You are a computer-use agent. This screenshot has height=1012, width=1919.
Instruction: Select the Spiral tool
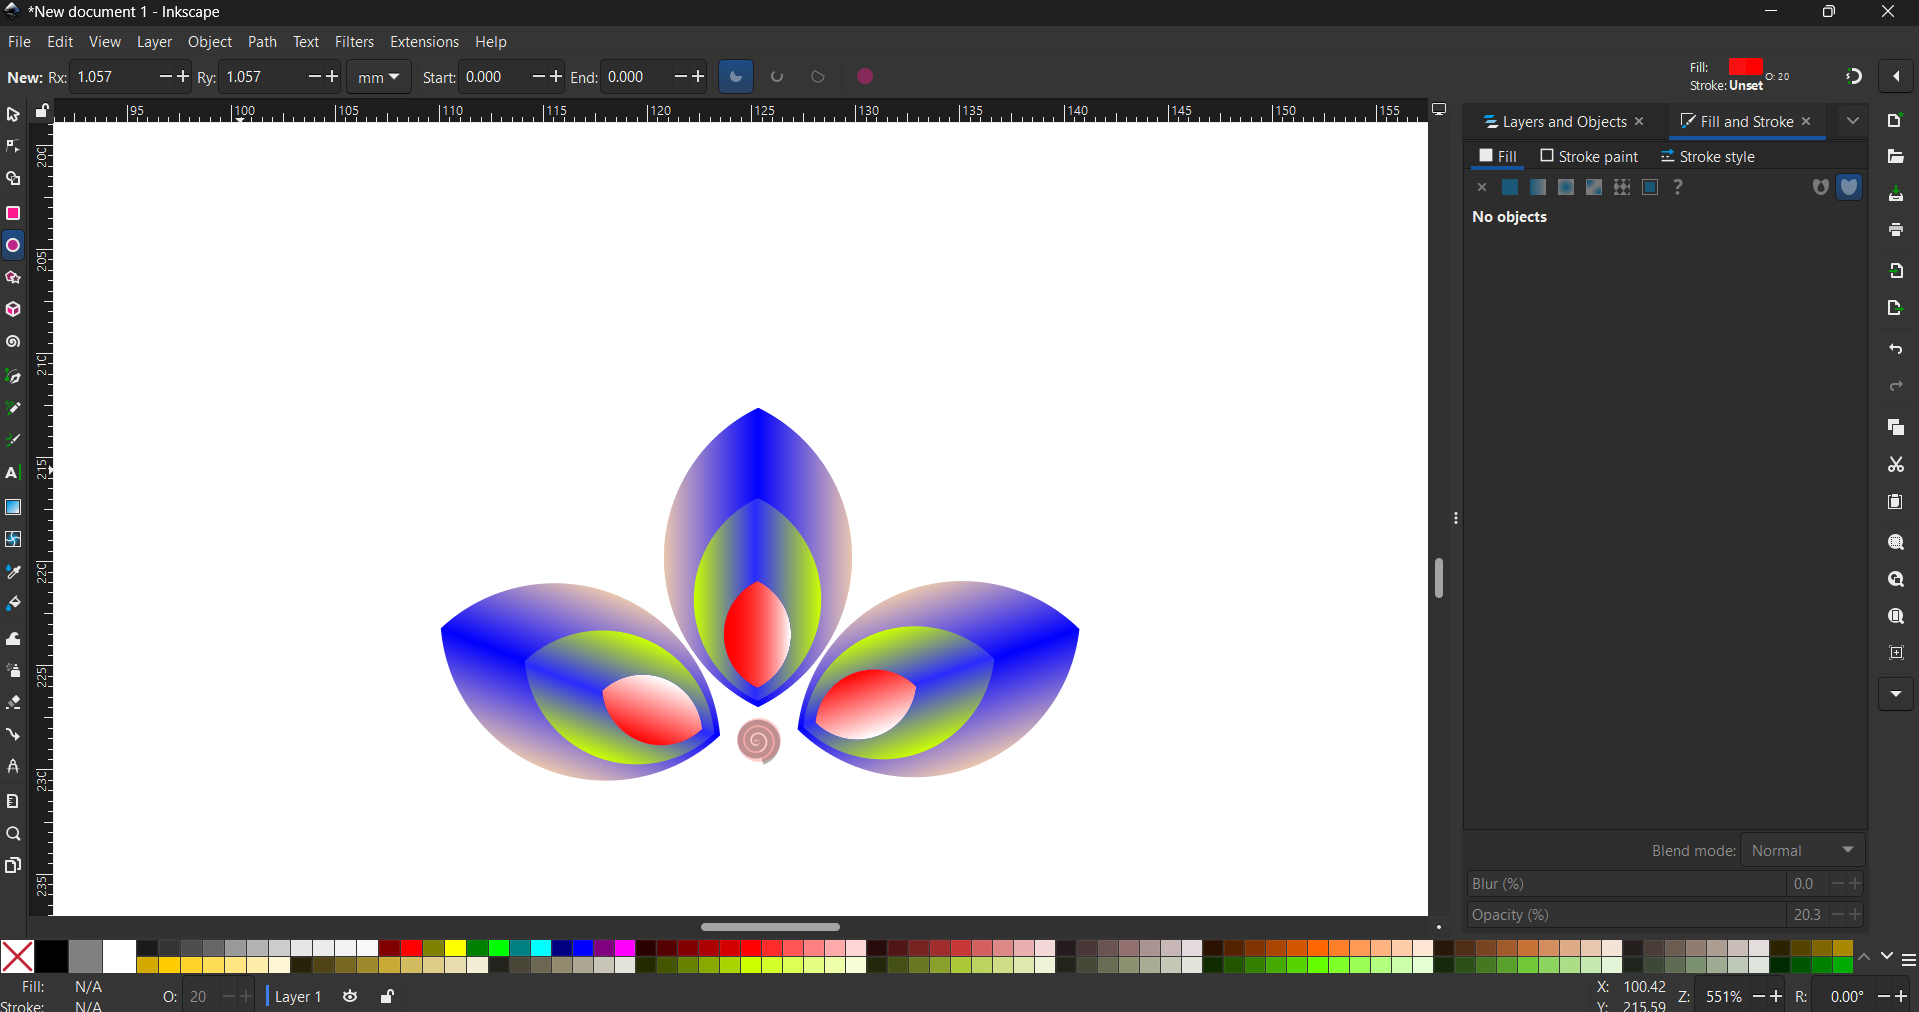[x=13, y=343]
